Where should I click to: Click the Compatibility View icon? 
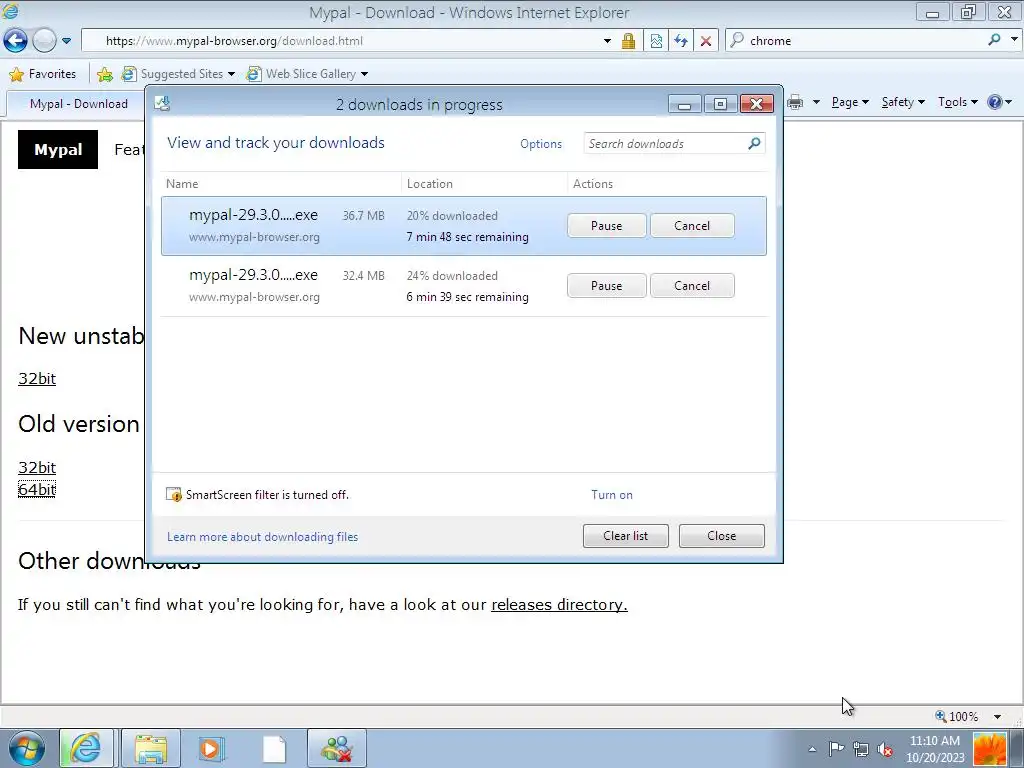pyautogui.click(x=656, y=40)
